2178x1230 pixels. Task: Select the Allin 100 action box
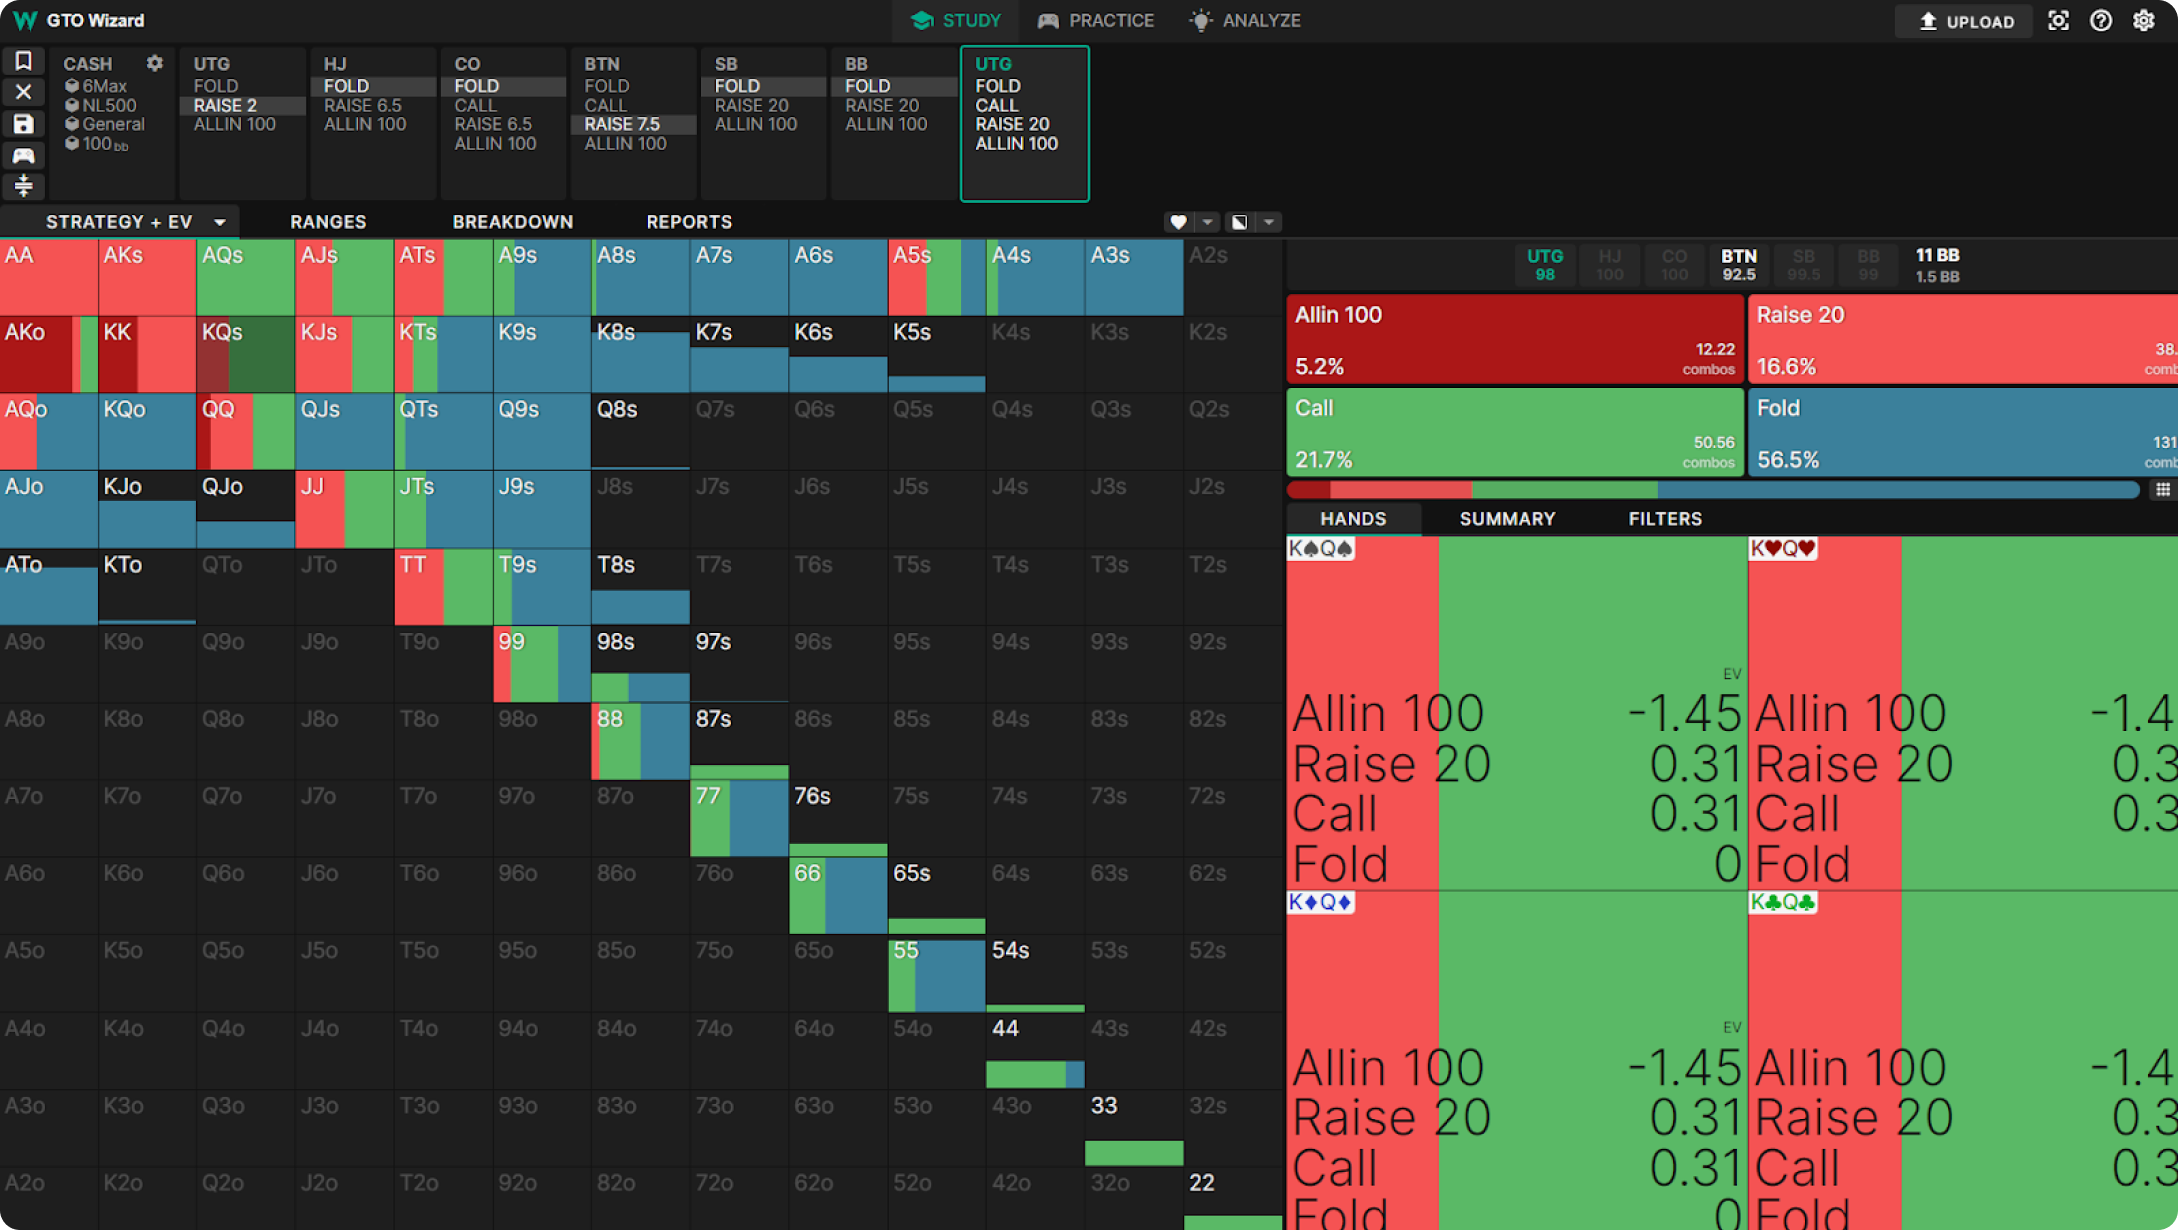[x=1514, y=339]
